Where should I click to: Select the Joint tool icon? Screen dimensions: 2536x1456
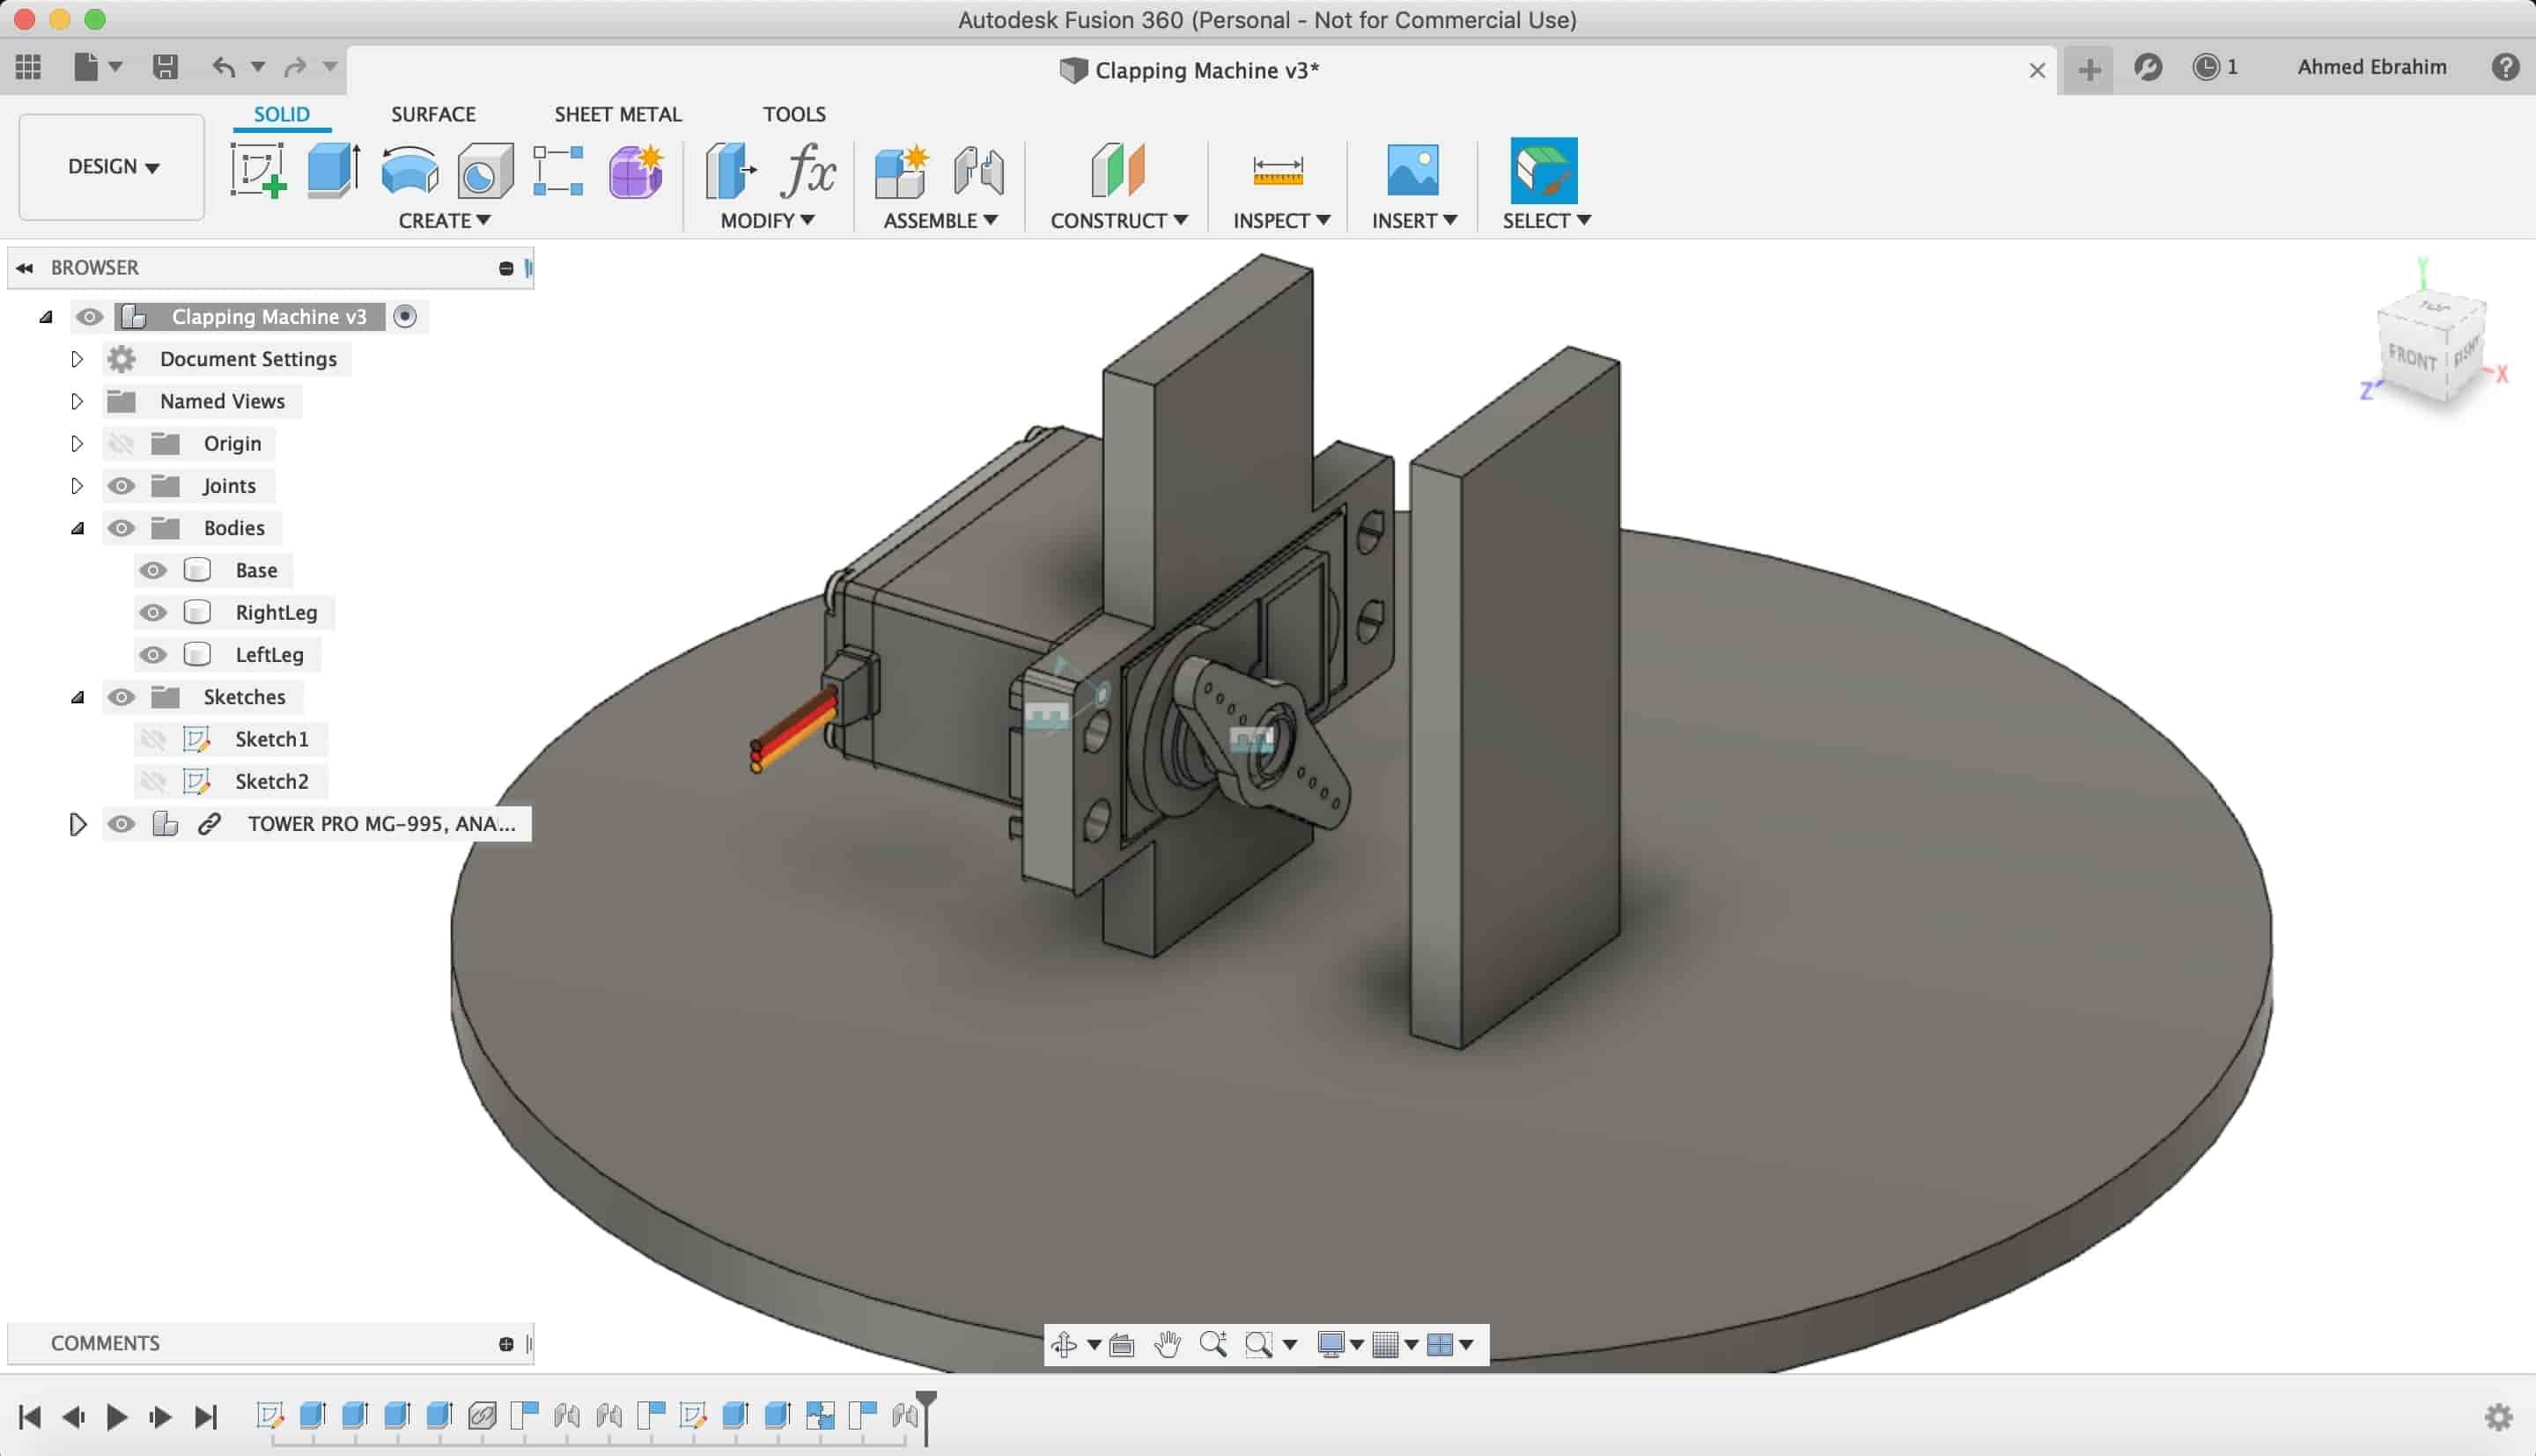[978, 170]
